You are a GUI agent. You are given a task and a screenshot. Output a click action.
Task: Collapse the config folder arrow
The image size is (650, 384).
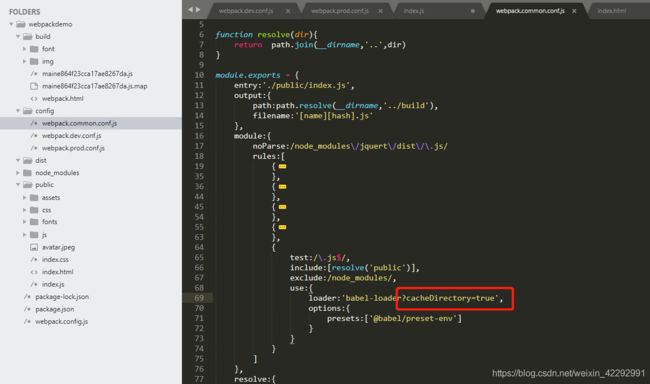18,111
